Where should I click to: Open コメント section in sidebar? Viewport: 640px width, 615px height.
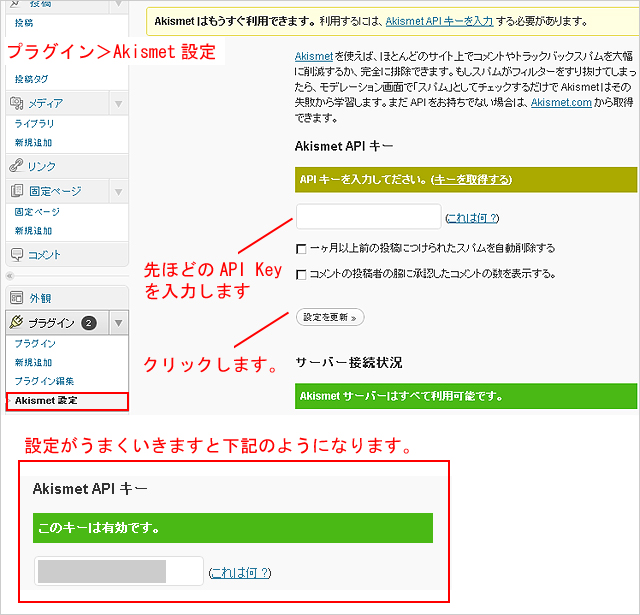(44, 255)
